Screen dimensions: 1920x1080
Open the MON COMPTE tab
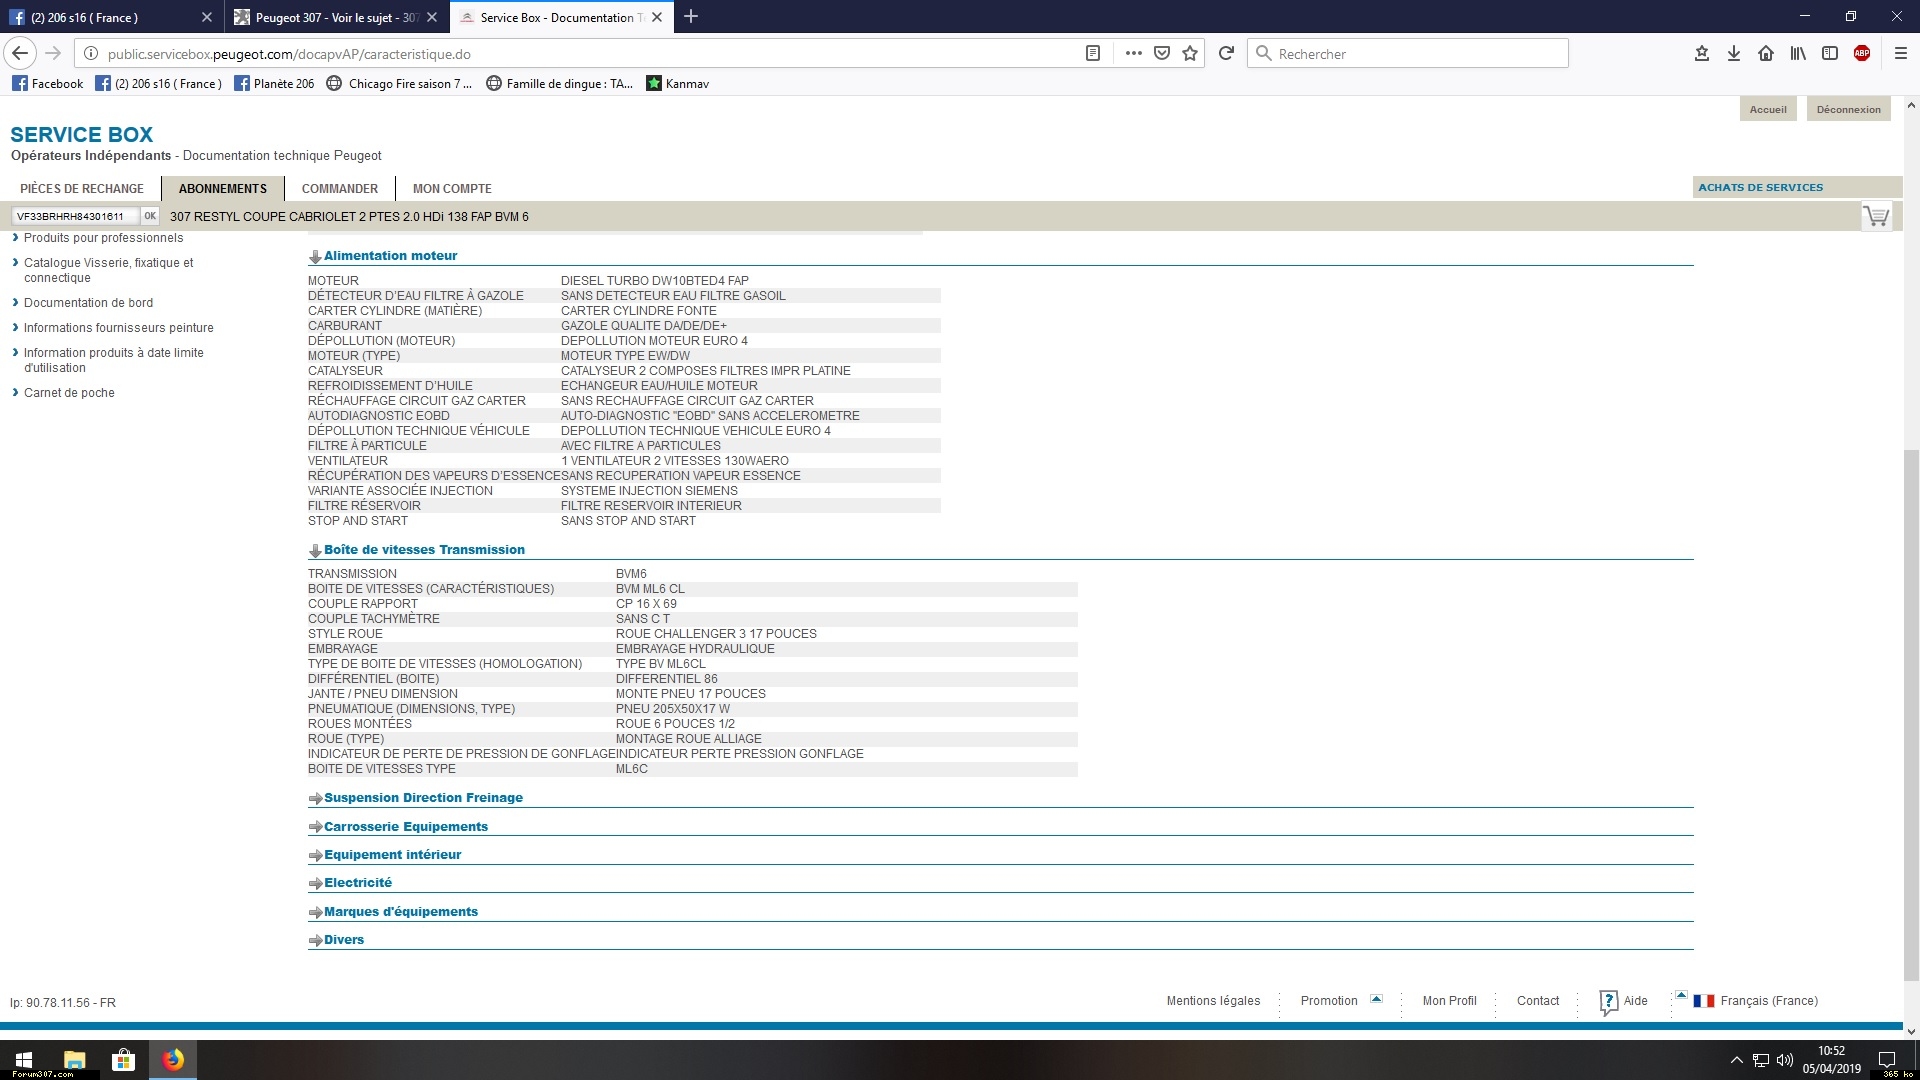(452, 189)
